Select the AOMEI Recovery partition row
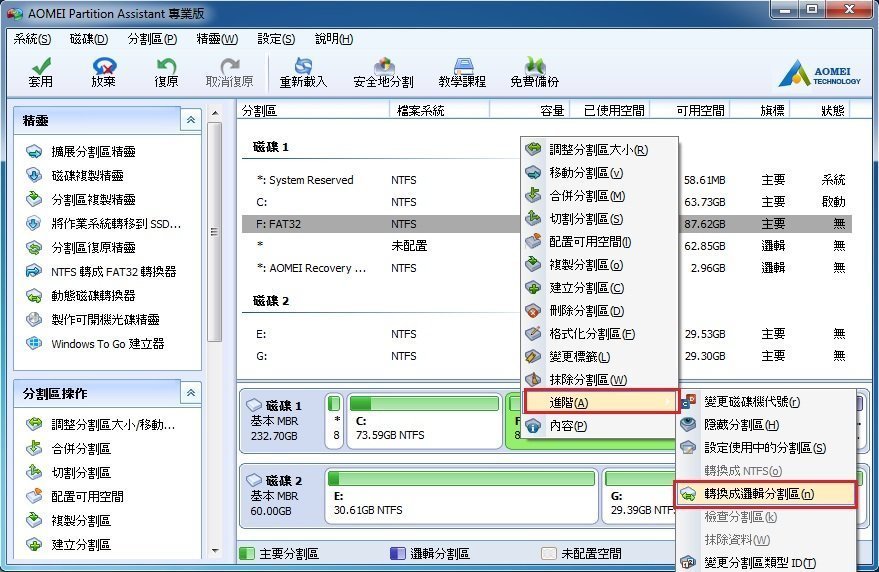This screenshot has height=572, width=879. pyautogui.click(x=547, y=268)
